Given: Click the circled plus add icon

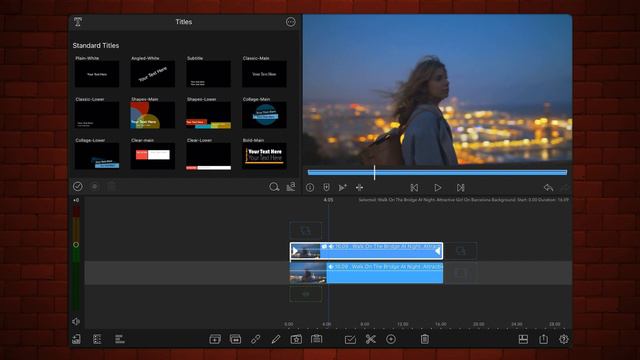Looking at the screenshot, I should click(x=391, y=339).
